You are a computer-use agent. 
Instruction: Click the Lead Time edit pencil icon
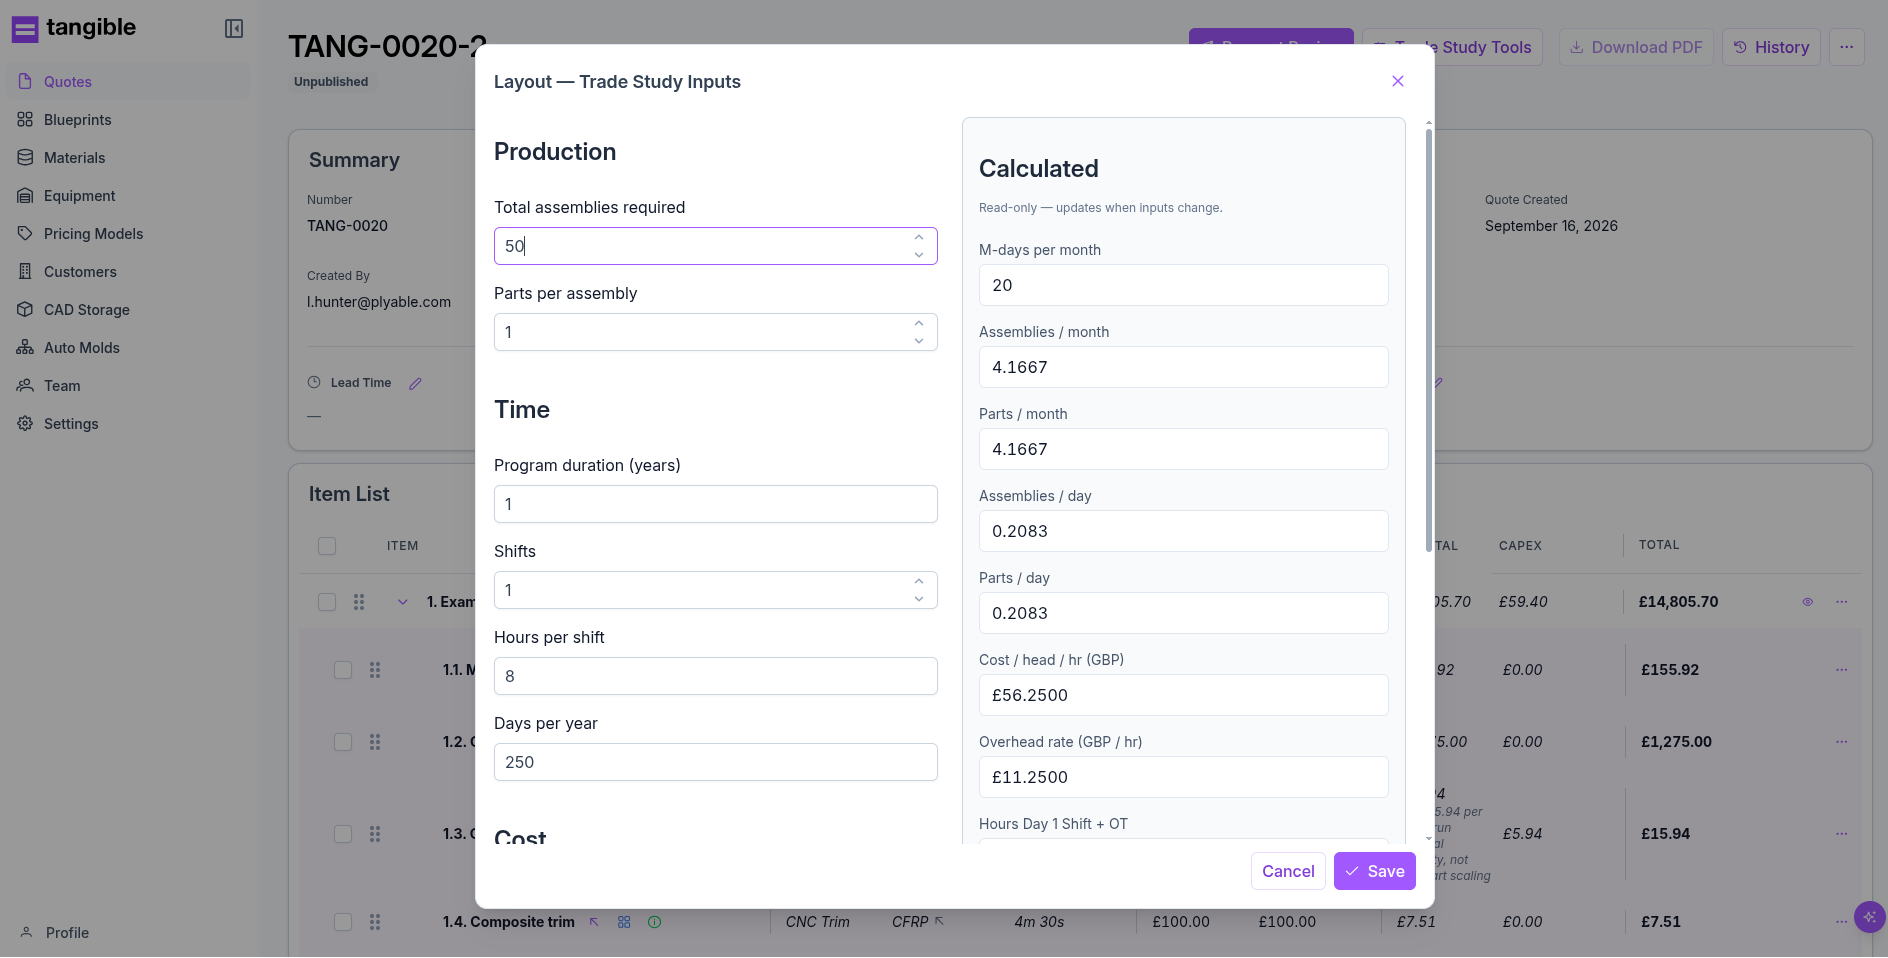(x=415, y=383)
